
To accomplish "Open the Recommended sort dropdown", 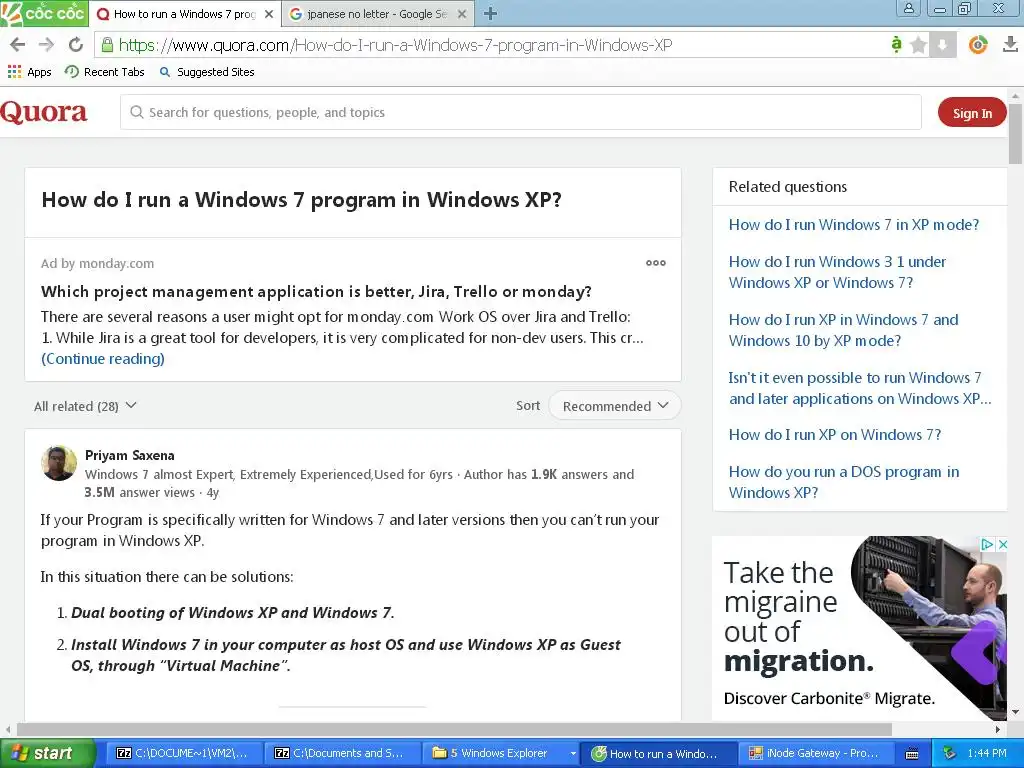I will point(615,406).
